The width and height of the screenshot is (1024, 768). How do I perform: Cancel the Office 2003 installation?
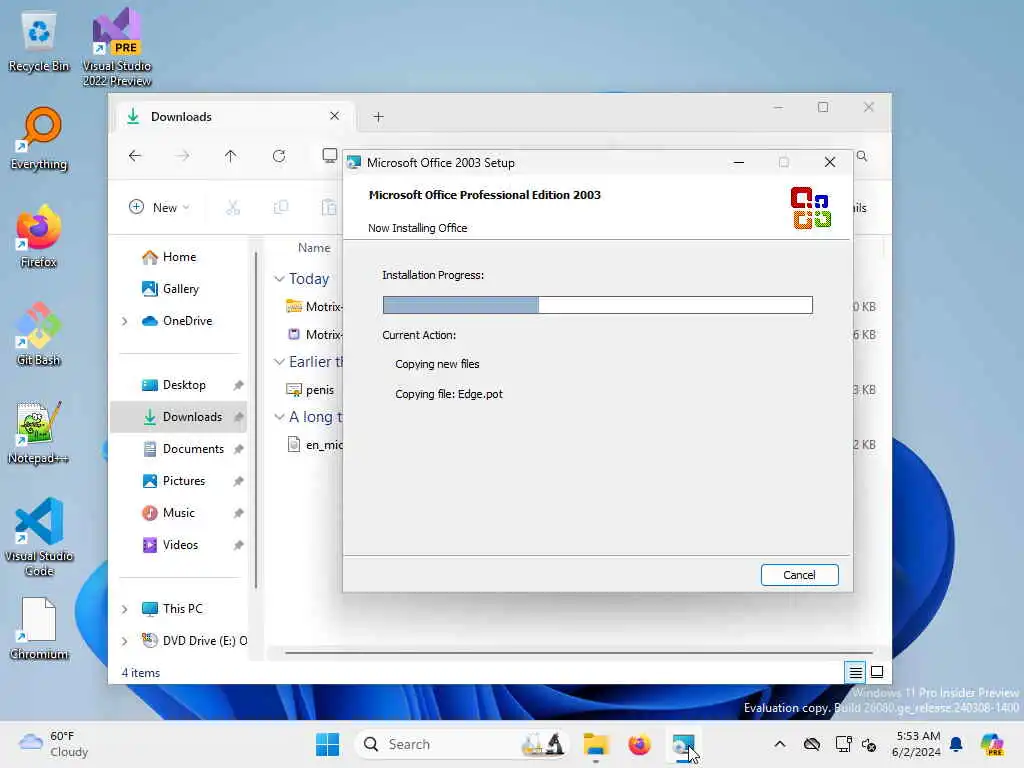point(799,575)
